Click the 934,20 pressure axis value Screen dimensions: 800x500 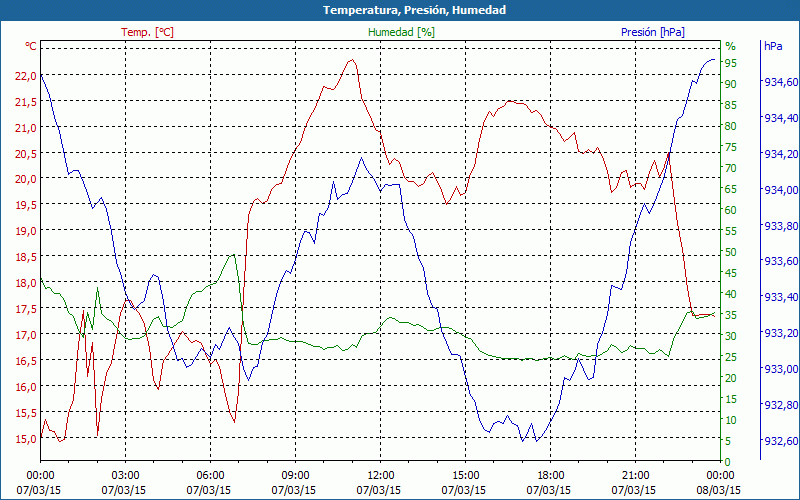pos(781,154)
